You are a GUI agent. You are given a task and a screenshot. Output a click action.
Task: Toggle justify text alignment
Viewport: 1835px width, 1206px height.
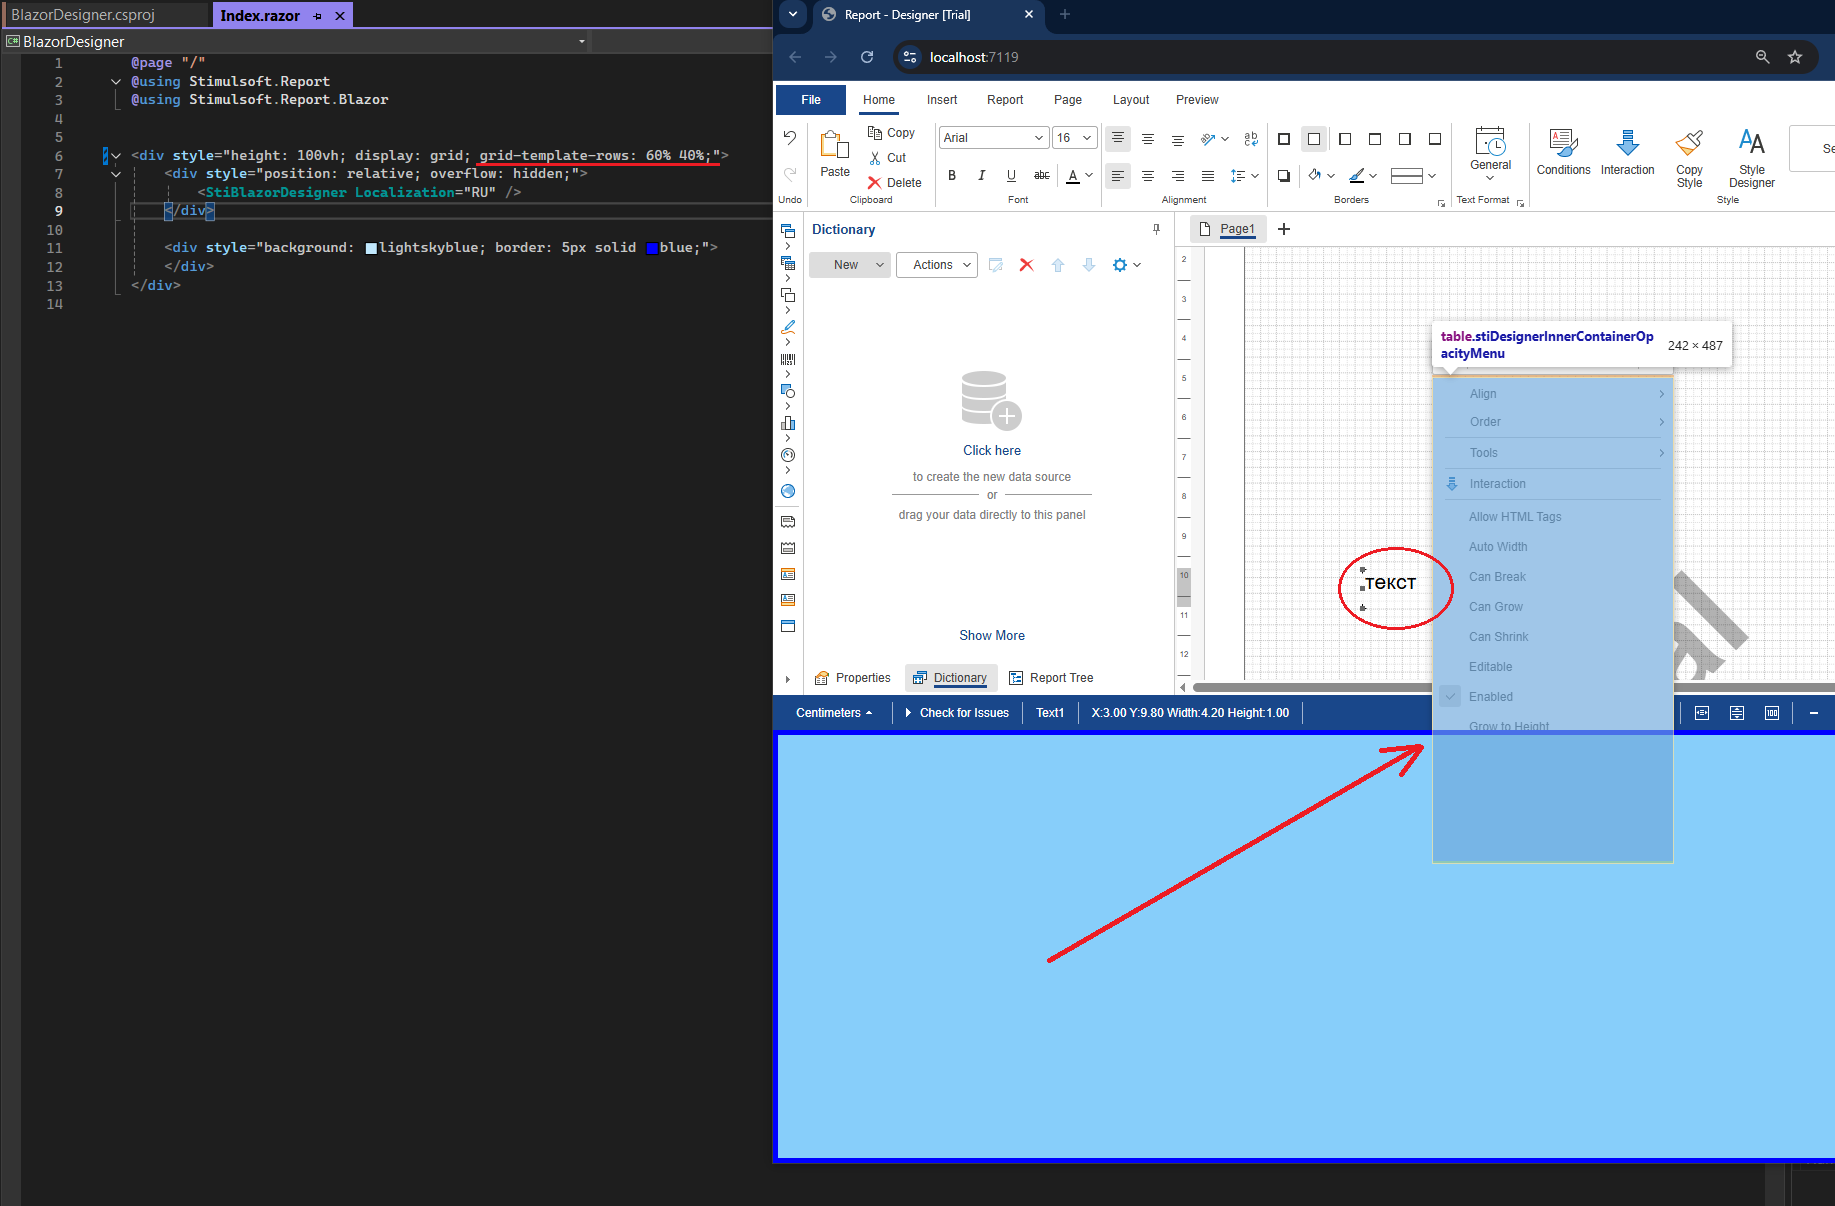coord(1208,176)
